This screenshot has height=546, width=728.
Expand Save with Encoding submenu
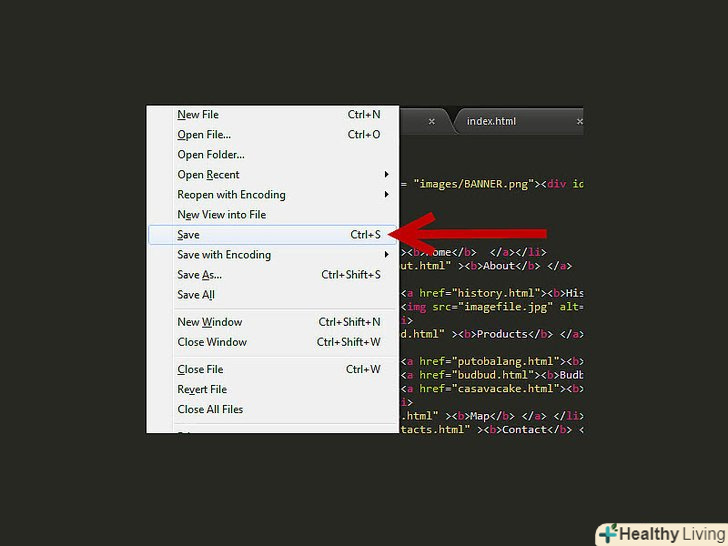coord(273,255)
